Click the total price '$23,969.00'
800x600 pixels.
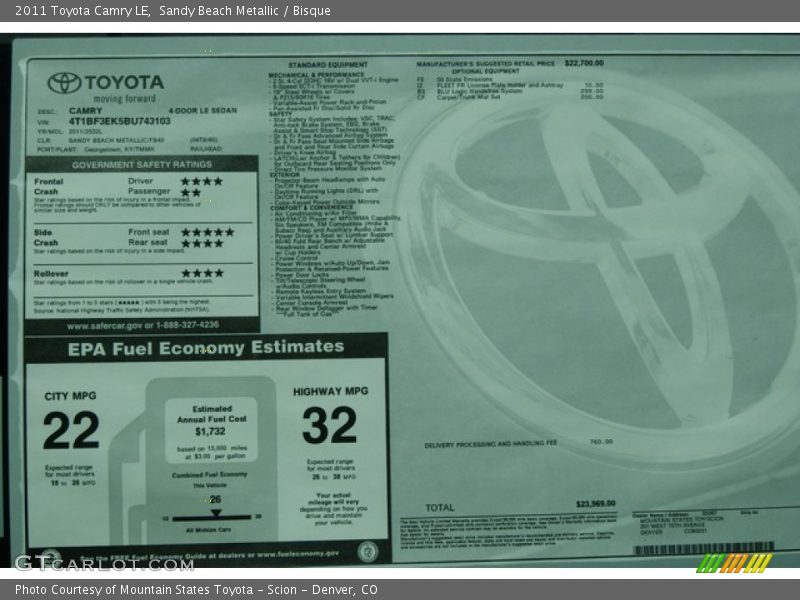(x=596, y=504)
